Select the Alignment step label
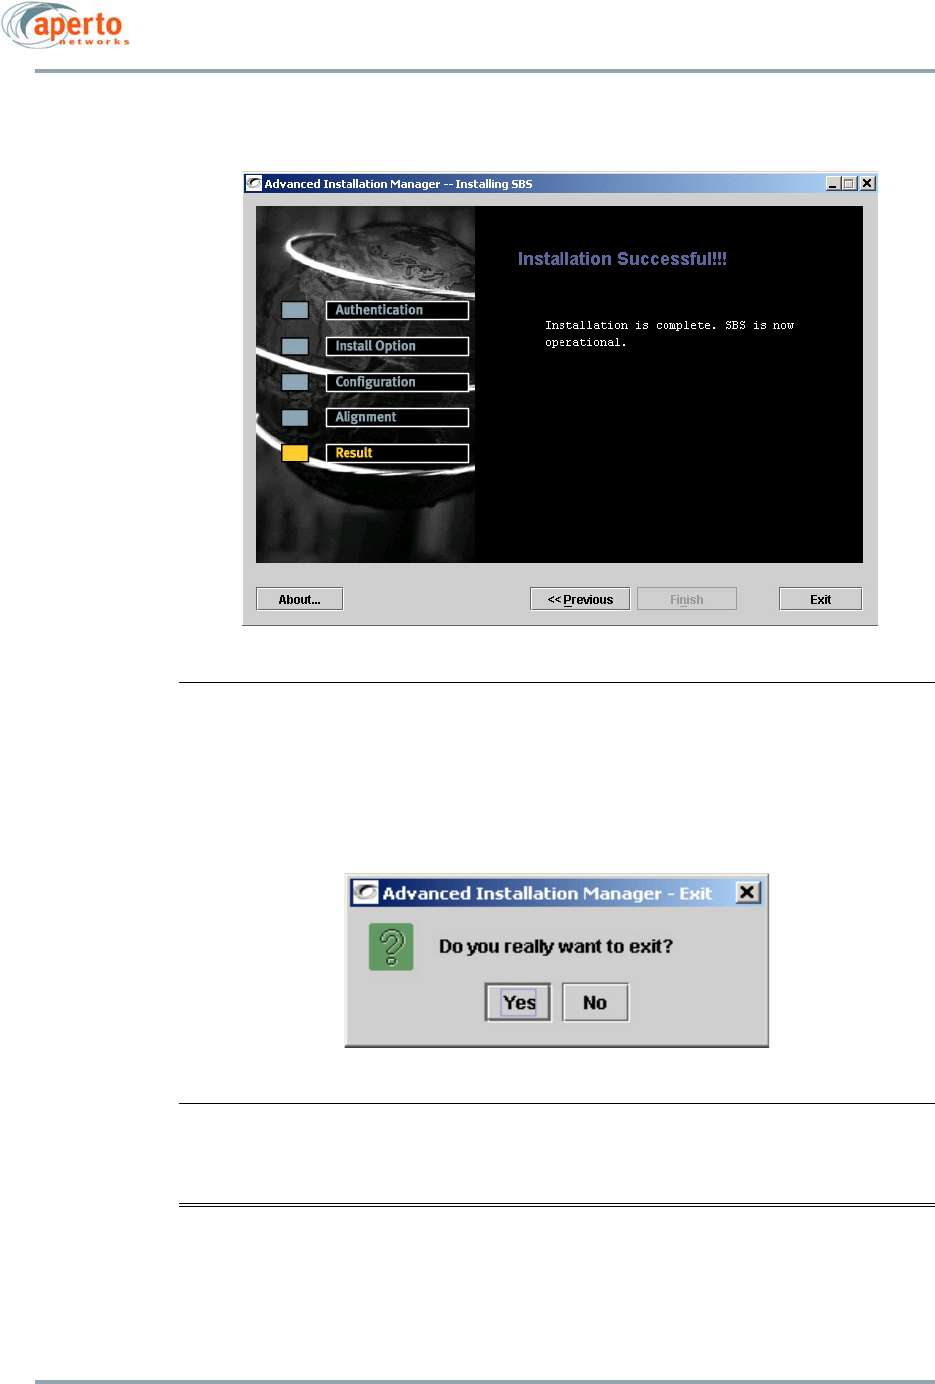This screenshot has height=1384, width=935. 397,417
